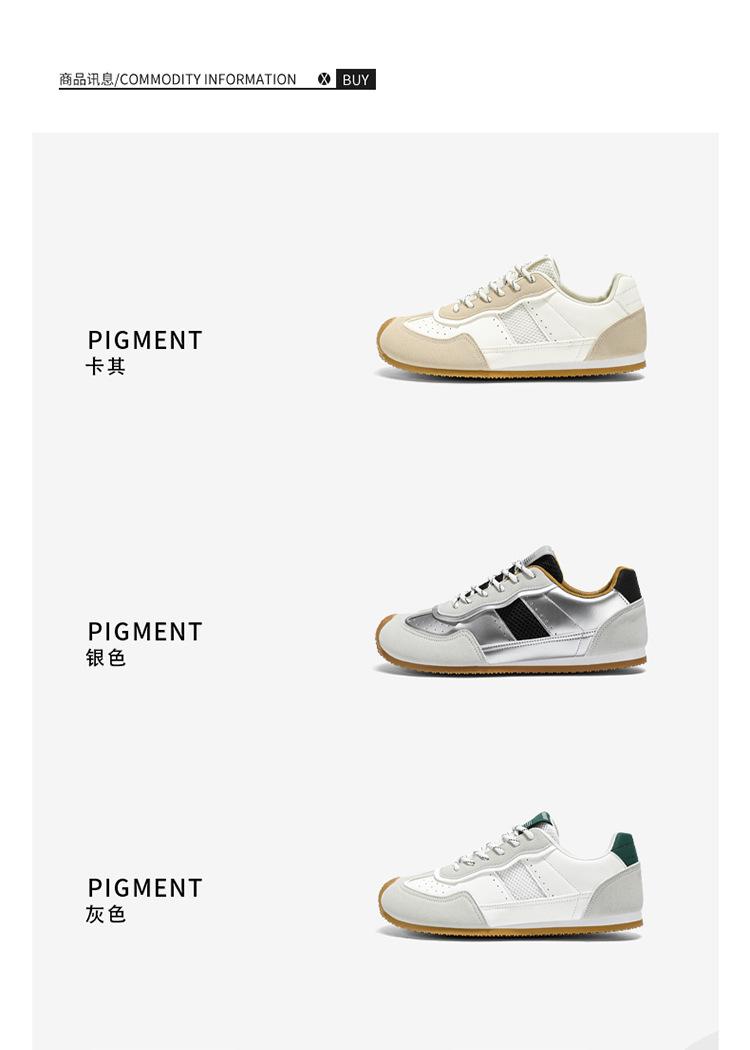Select the 银色 color label
This screenshot has height=1050, width=750.
[x=105, y=658]
